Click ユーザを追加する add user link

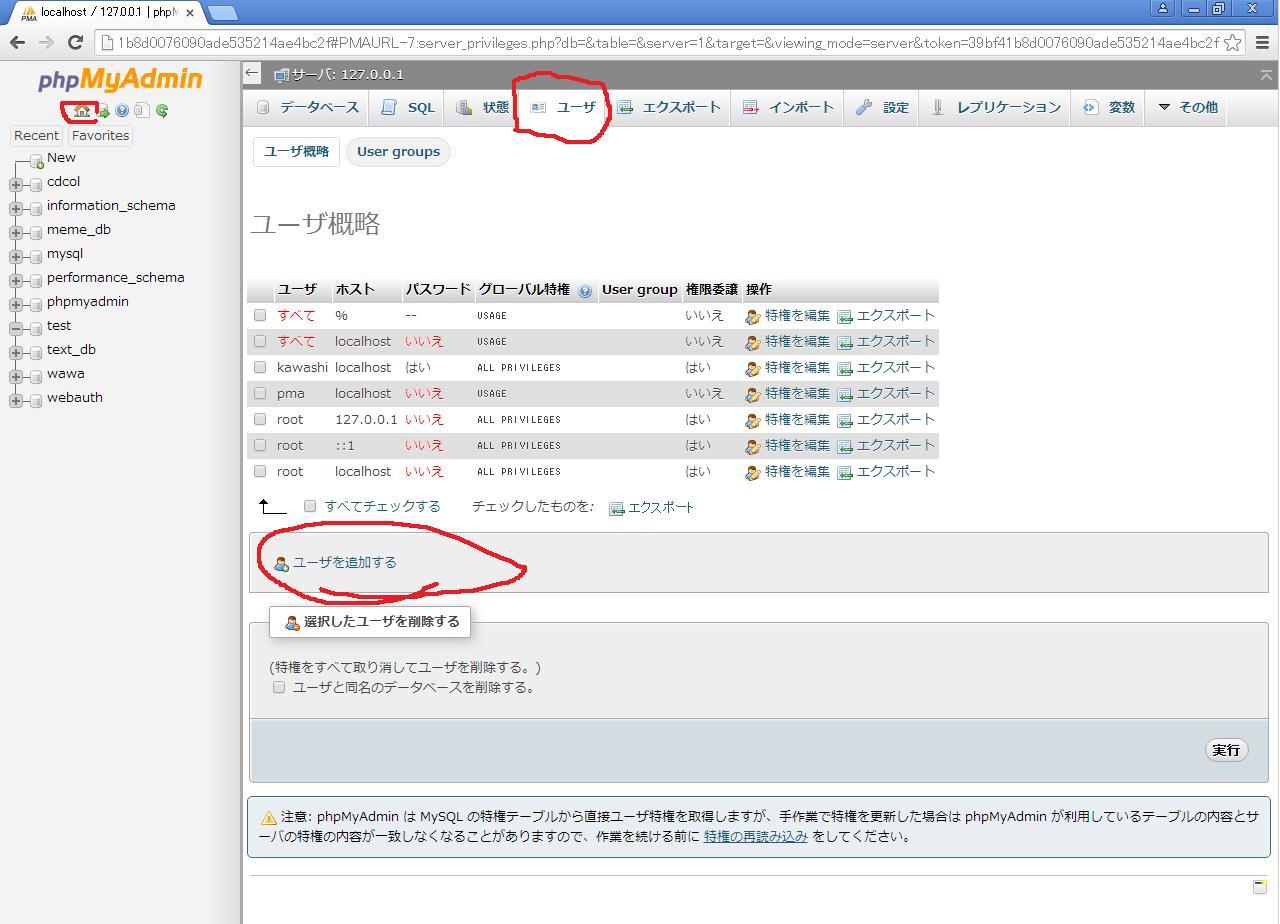coord(345,563)
